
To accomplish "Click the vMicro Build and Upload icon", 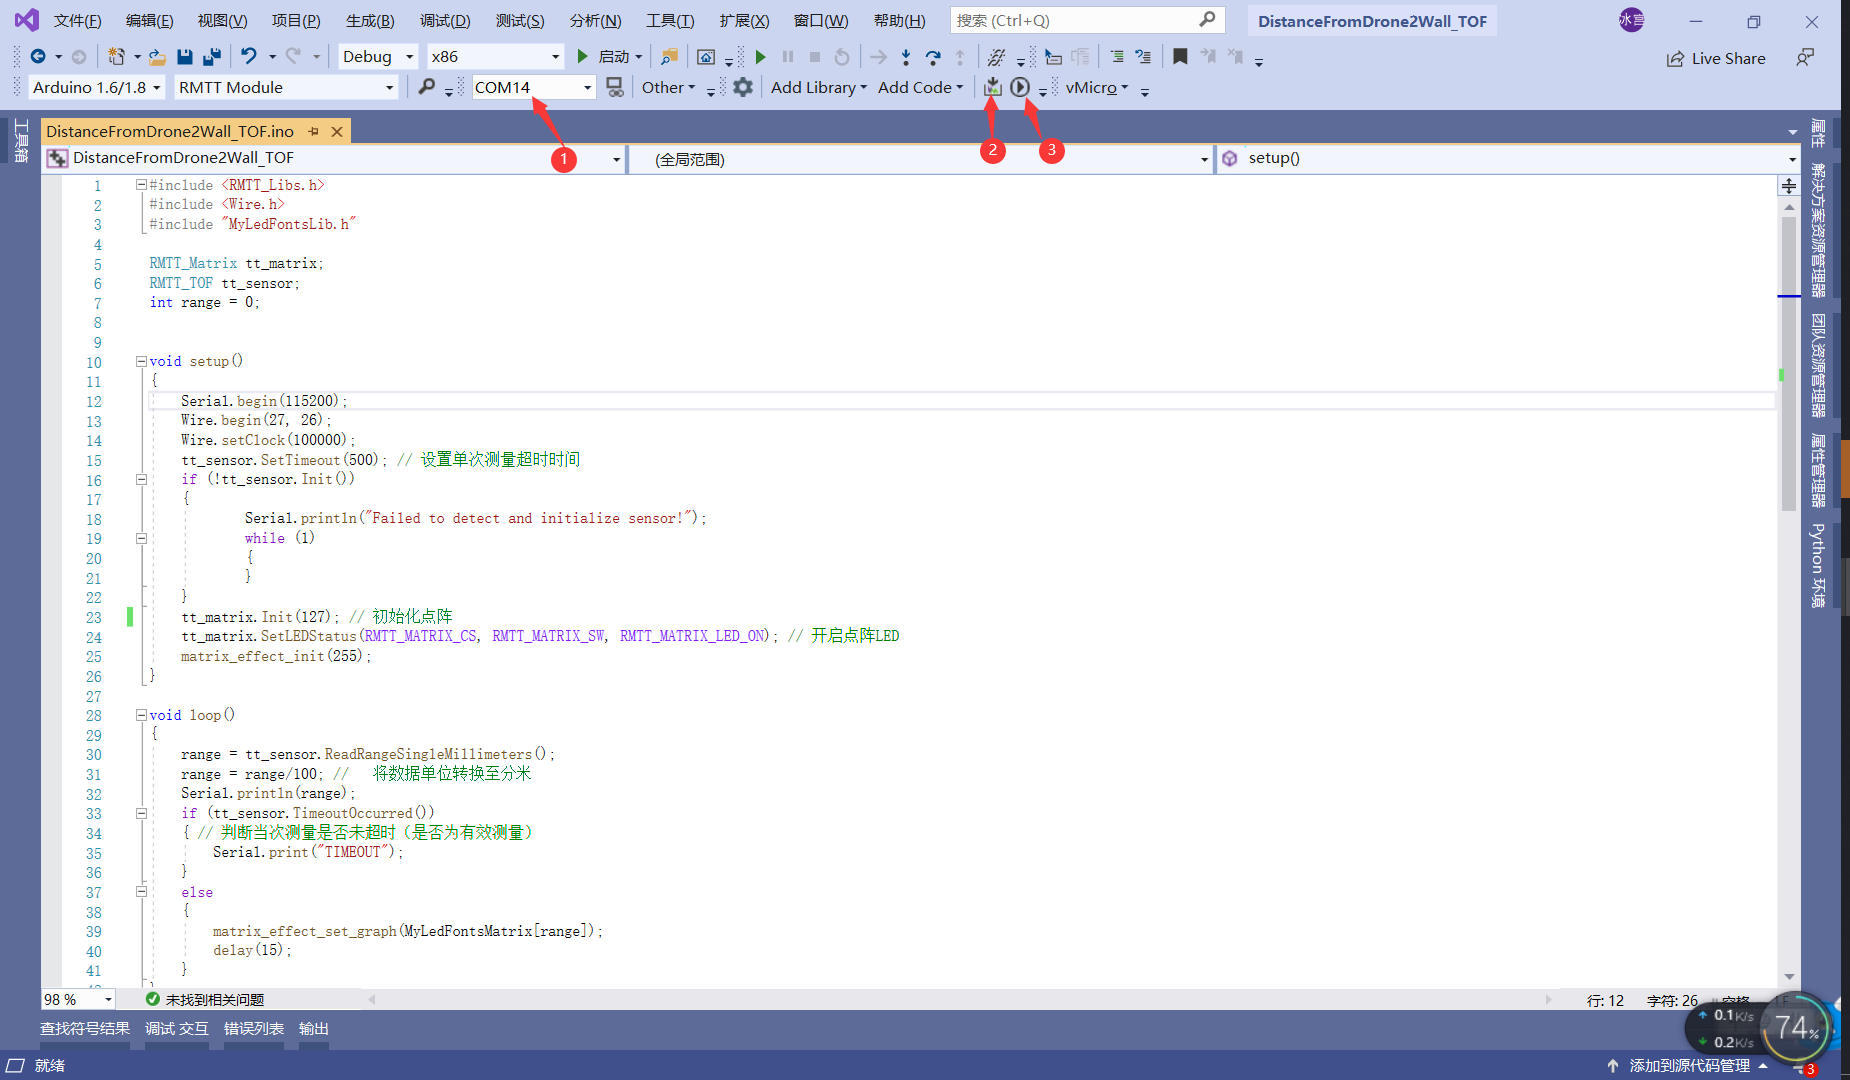I will point(992,87).
